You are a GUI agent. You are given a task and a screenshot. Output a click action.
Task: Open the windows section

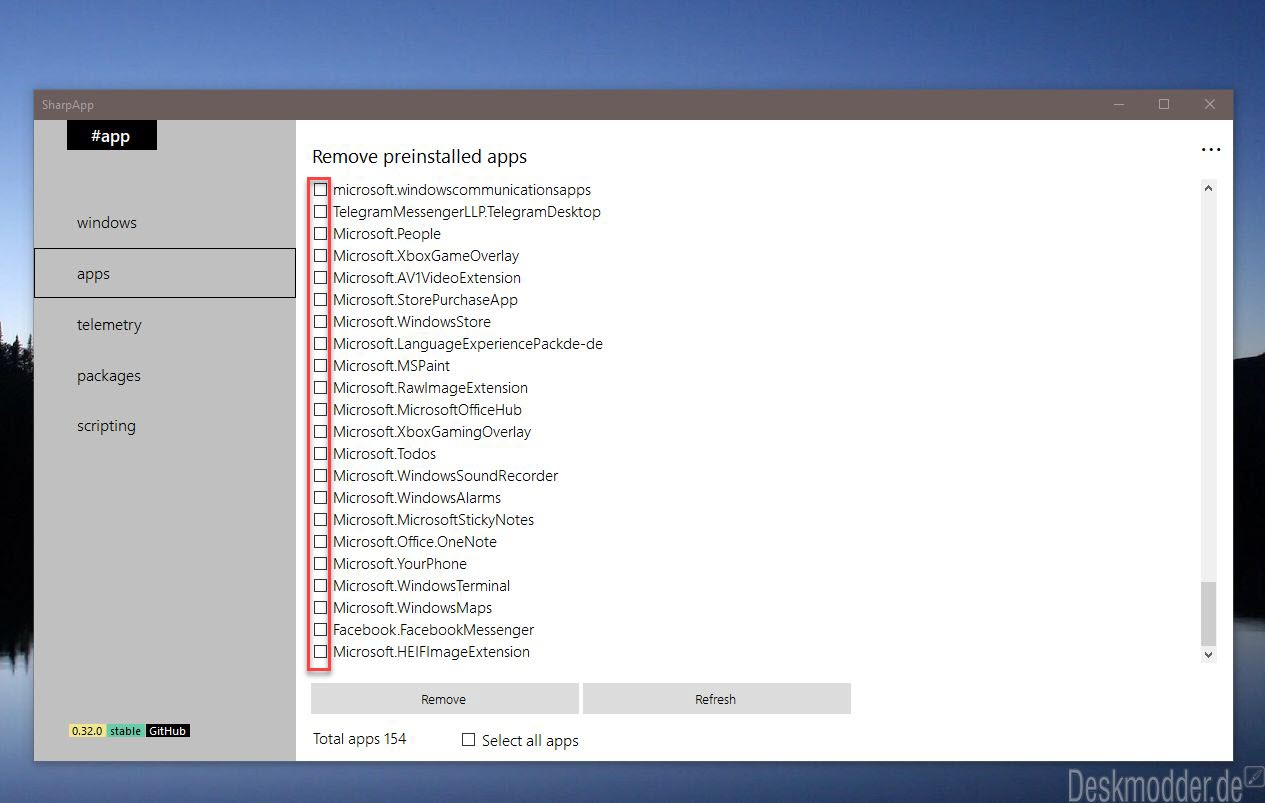click(x=165, y=222)
